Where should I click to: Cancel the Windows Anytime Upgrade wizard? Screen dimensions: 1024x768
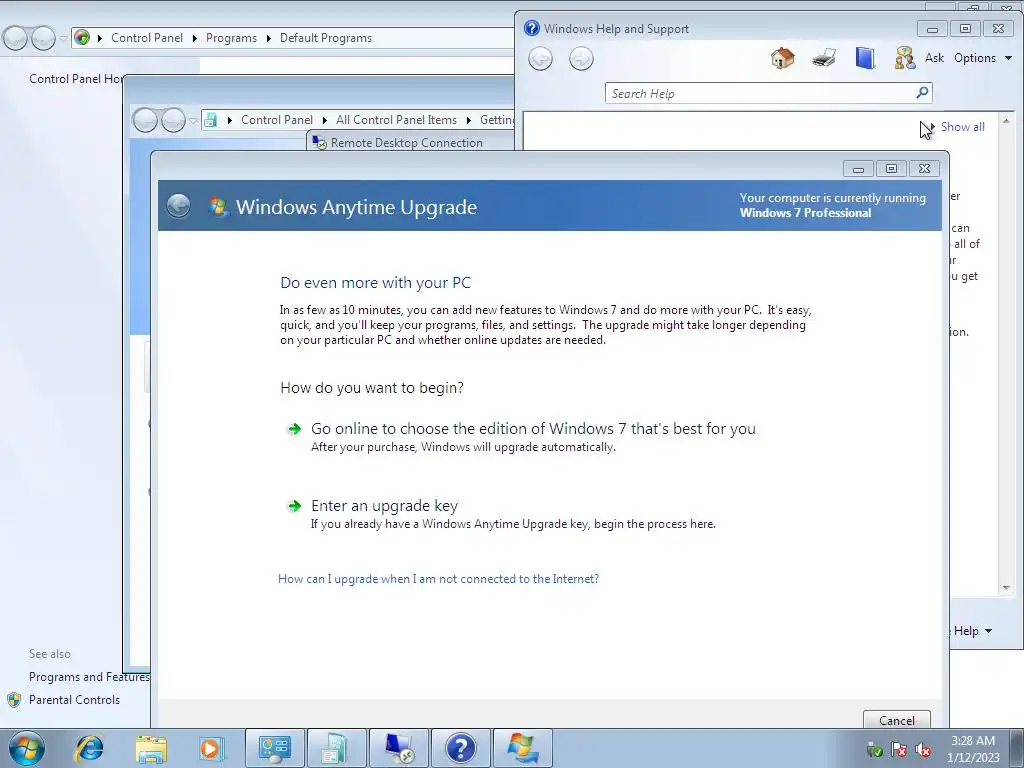point(896,720)
